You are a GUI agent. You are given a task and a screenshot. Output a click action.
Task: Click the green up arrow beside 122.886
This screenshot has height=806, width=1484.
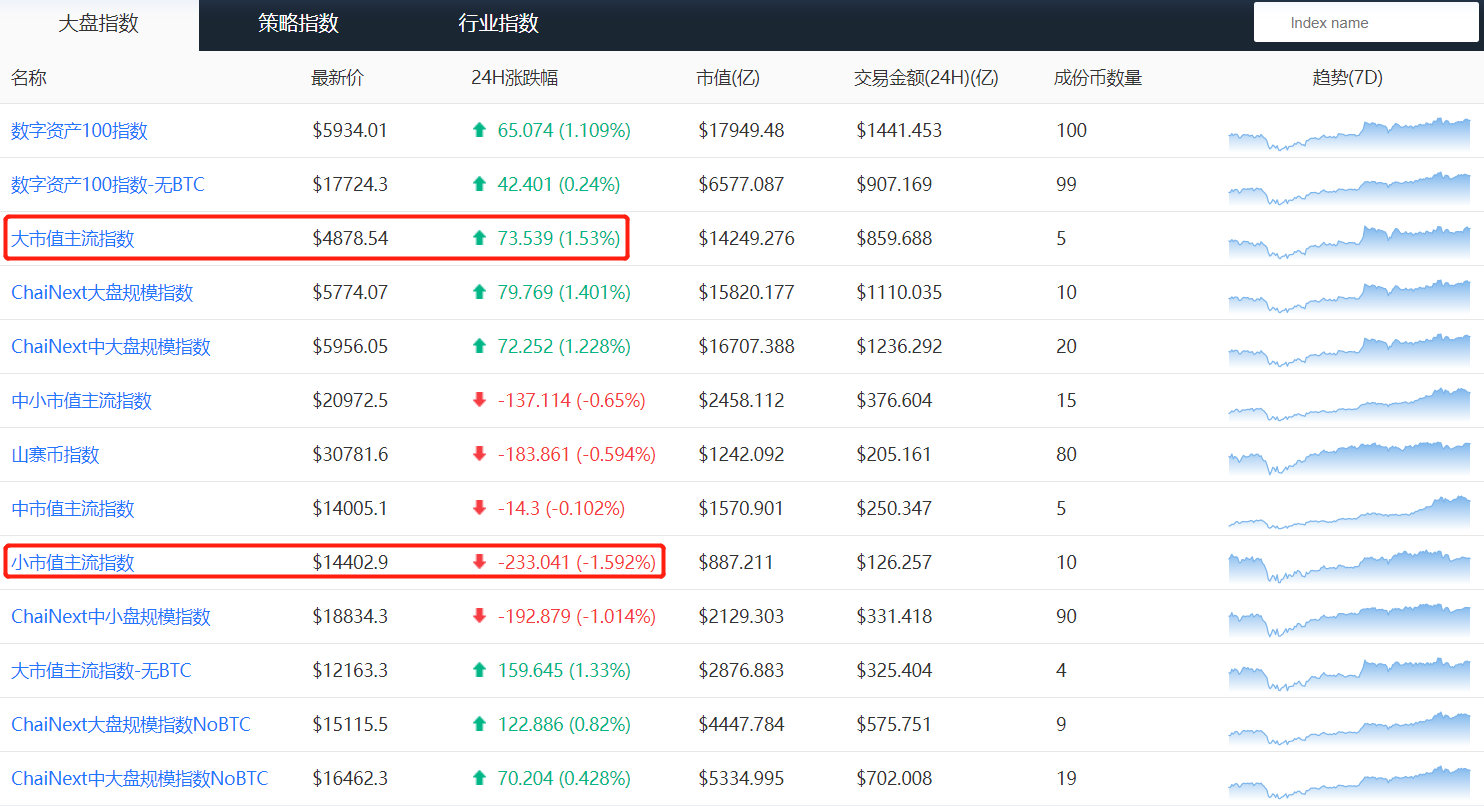coord(479,724)
